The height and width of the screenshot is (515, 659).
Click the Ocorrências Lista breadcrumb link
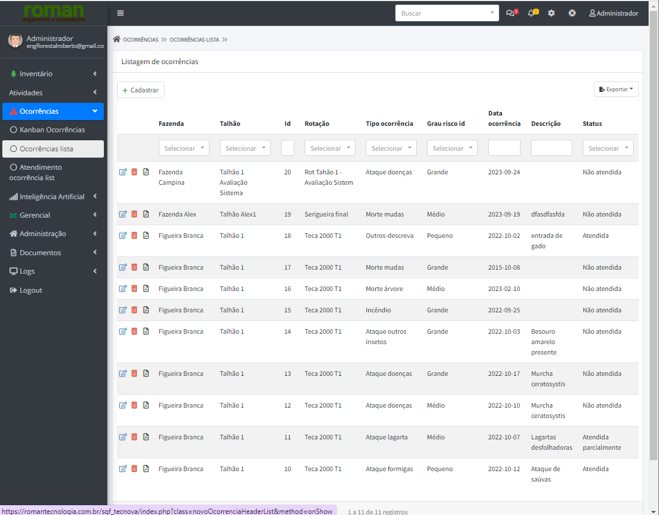(194, 40)
